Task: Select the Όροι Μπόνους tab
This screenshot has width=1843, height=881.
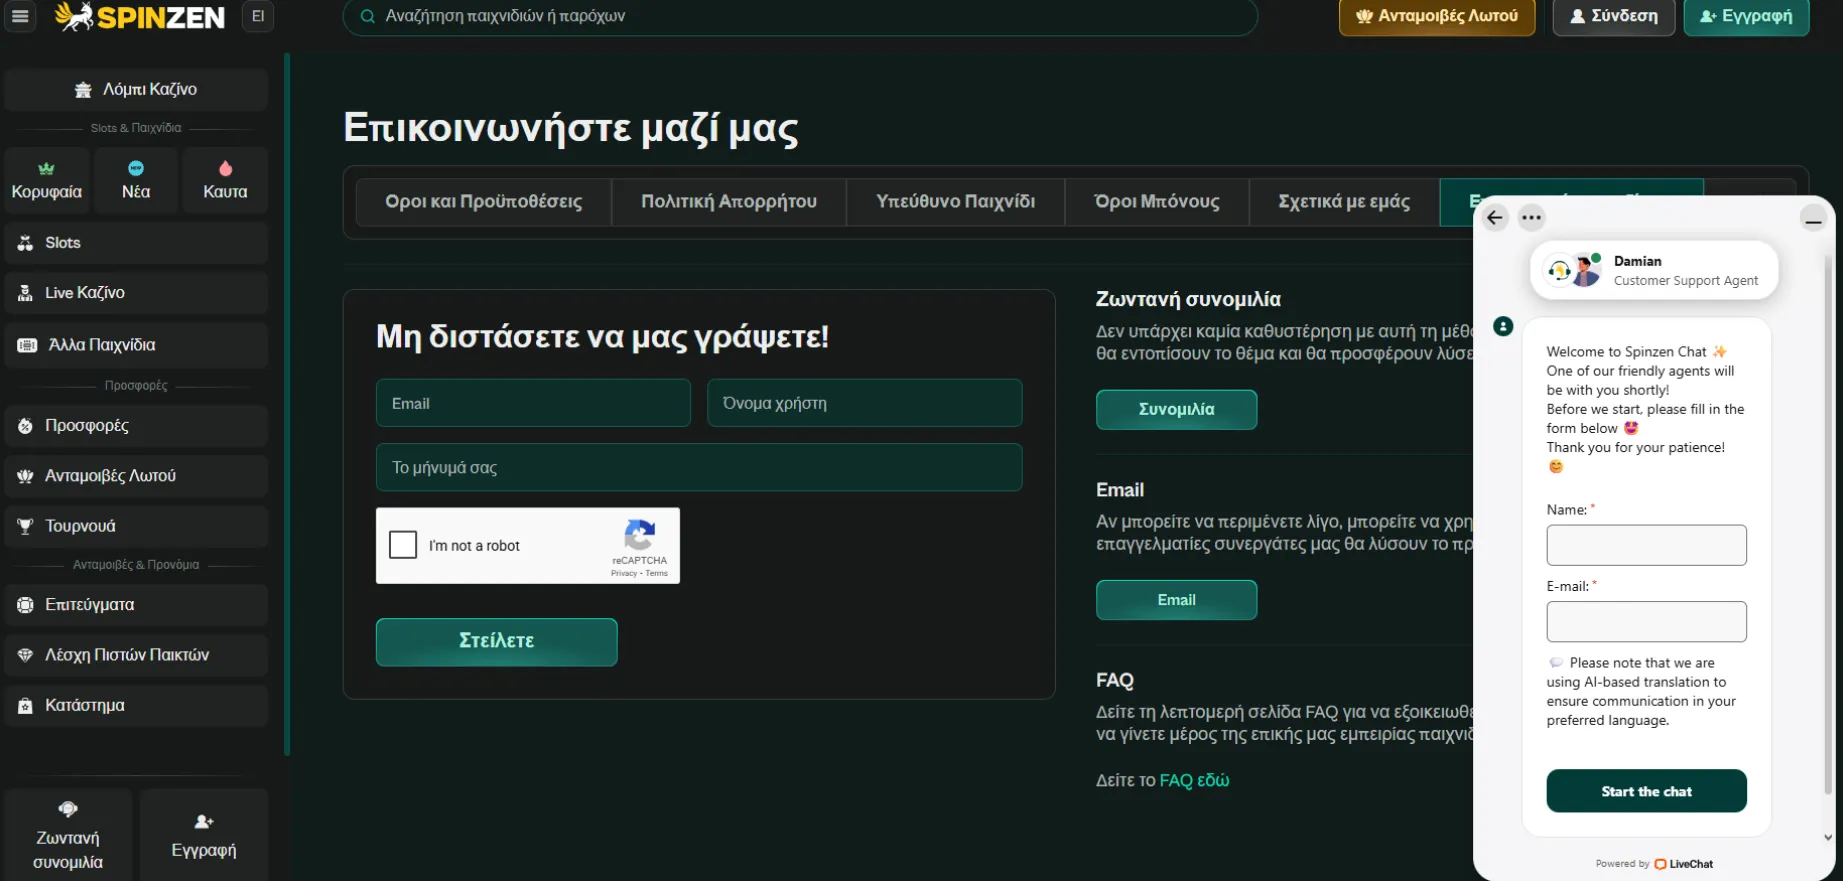Action: click(1156, 202)
